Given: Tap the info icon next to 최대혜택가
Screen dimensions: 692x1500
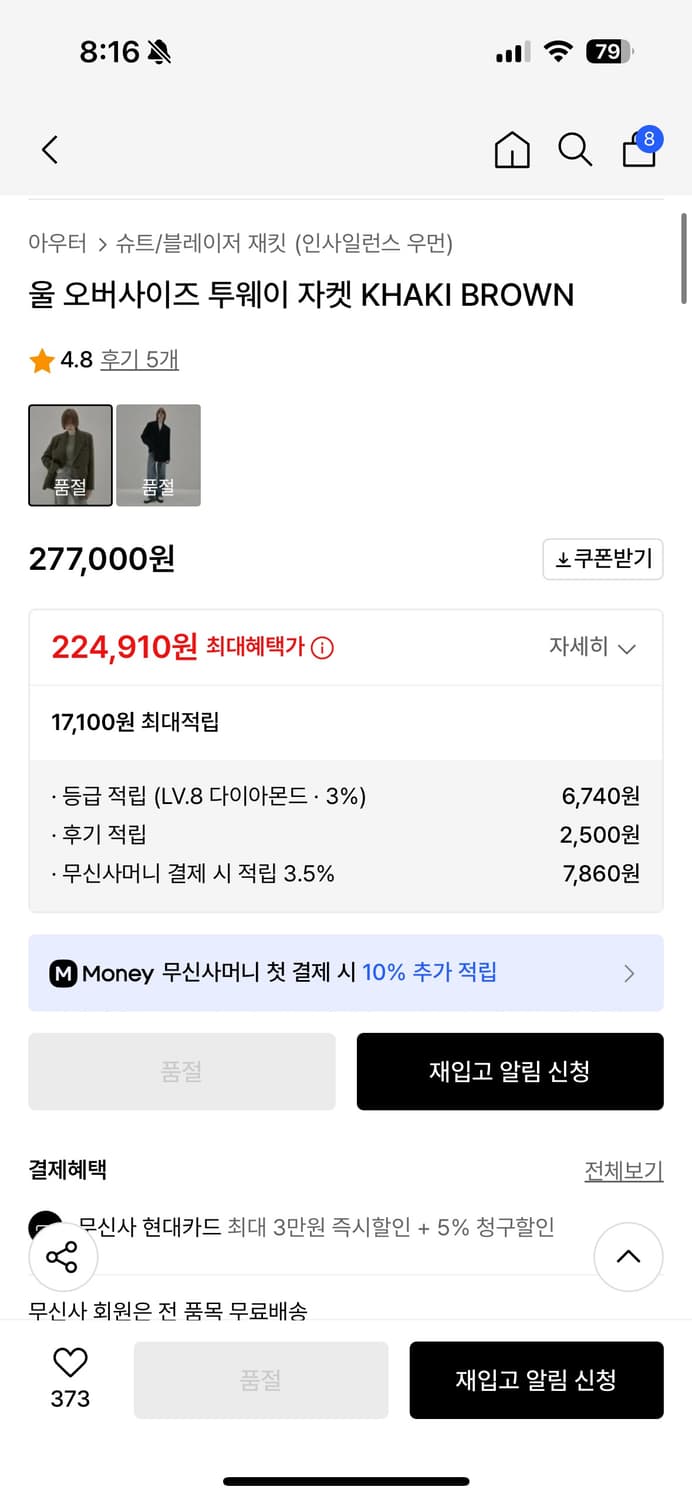Looking at the screenshot, I should [x=320, y=648].
